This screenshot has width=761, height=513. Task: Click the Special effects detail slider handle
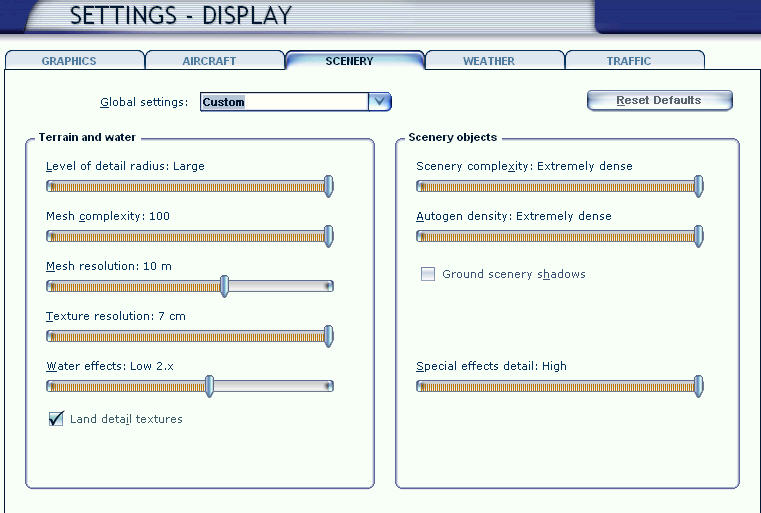coord(698,386)
